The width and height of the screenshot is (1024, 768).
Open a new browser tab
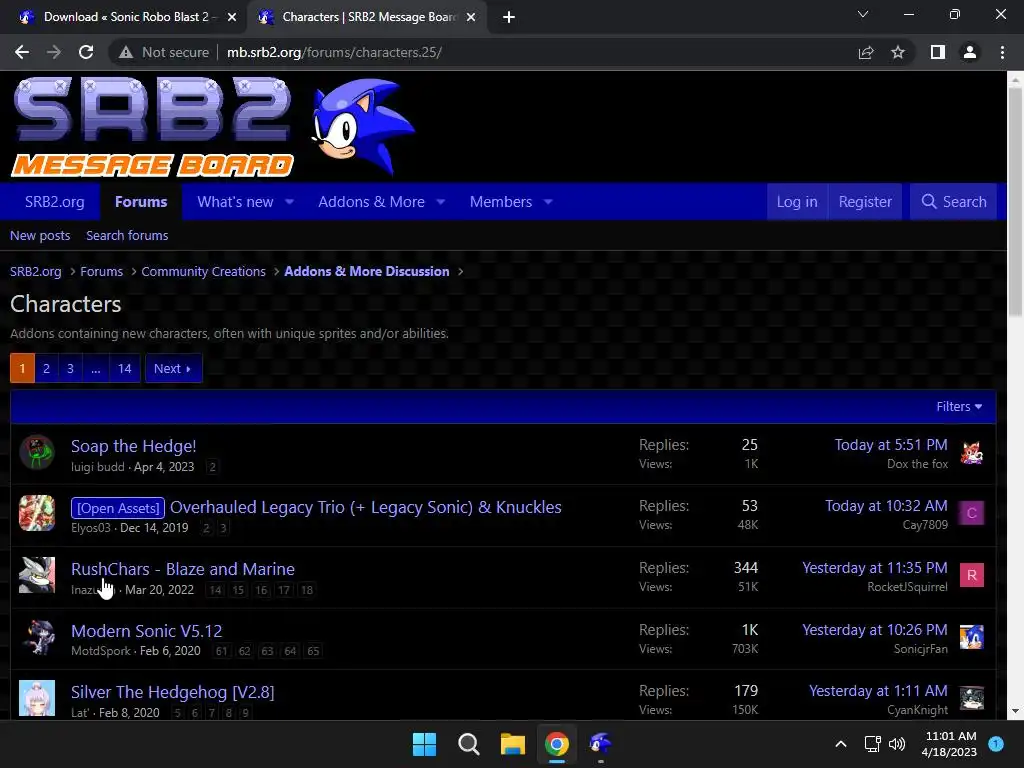point(509,17)
